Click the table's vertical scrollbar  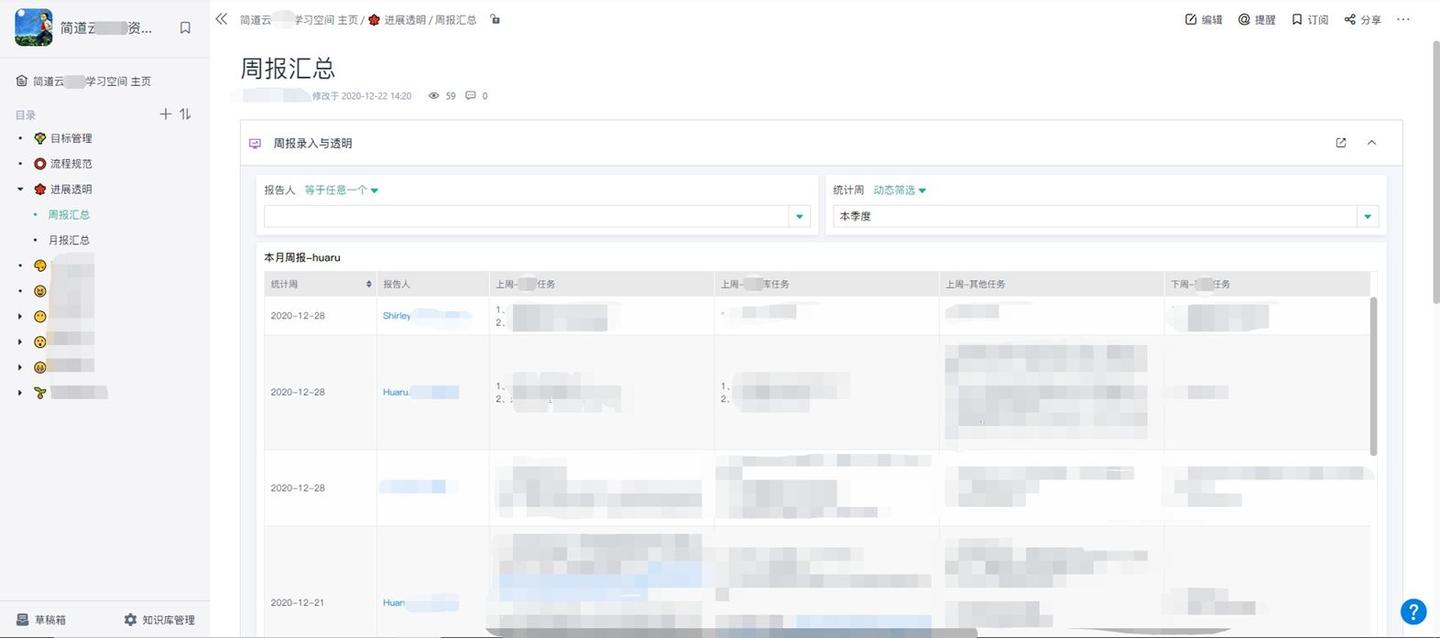coord(1373,376)
